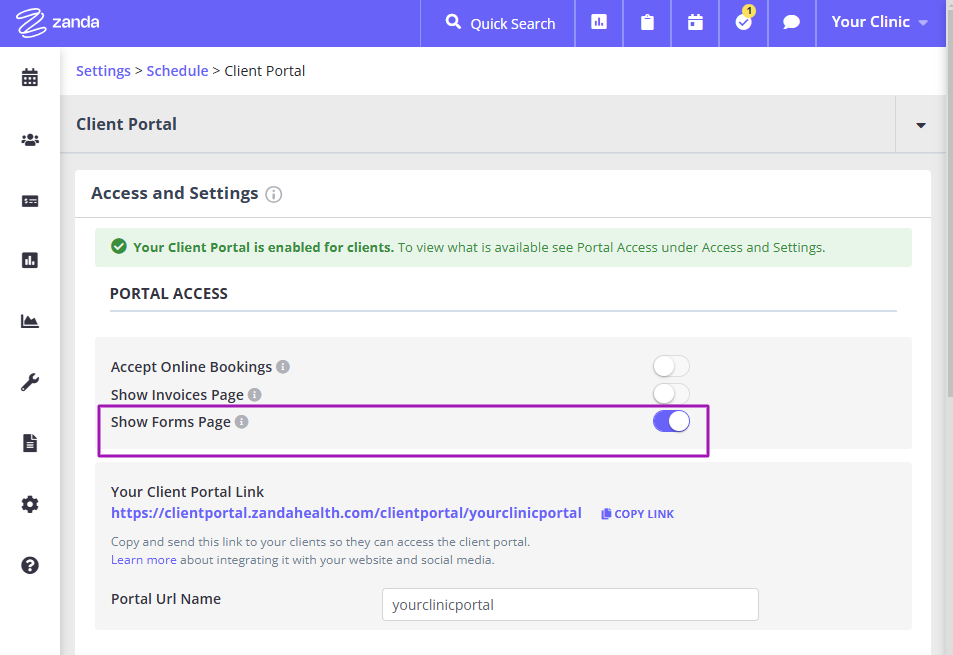The height and width of the screenshot is (655, 953).
Task: Open the Learn more link
Action: 143,559
